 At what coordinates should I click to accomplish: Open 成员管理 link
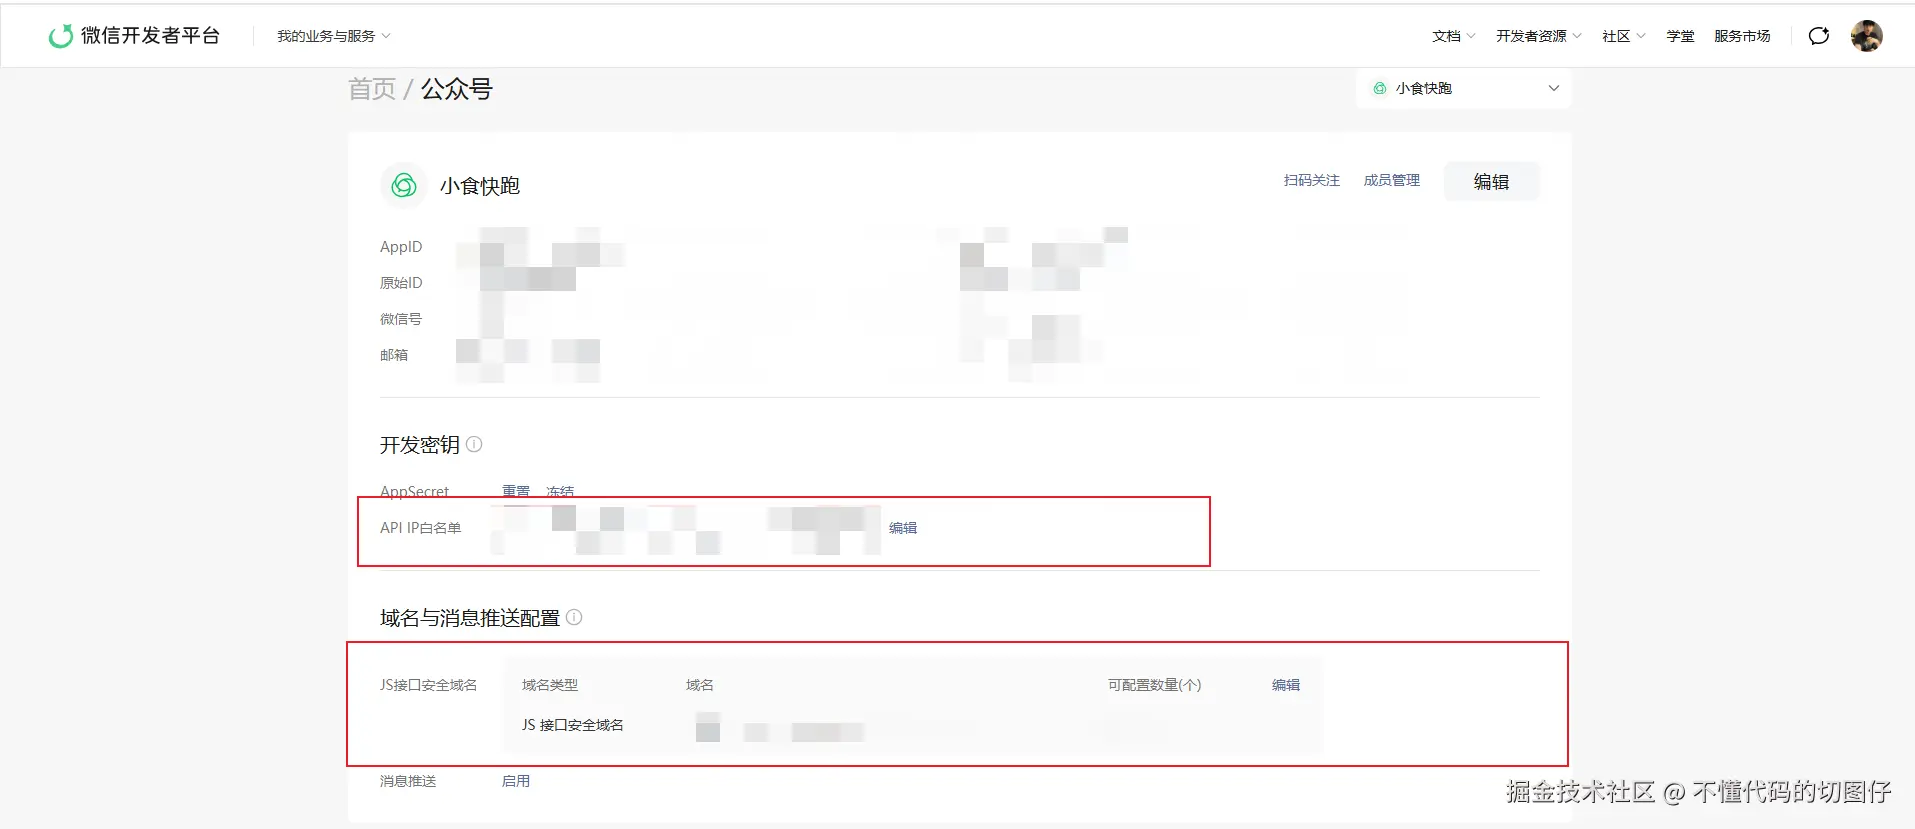(x=1392, y=180)
